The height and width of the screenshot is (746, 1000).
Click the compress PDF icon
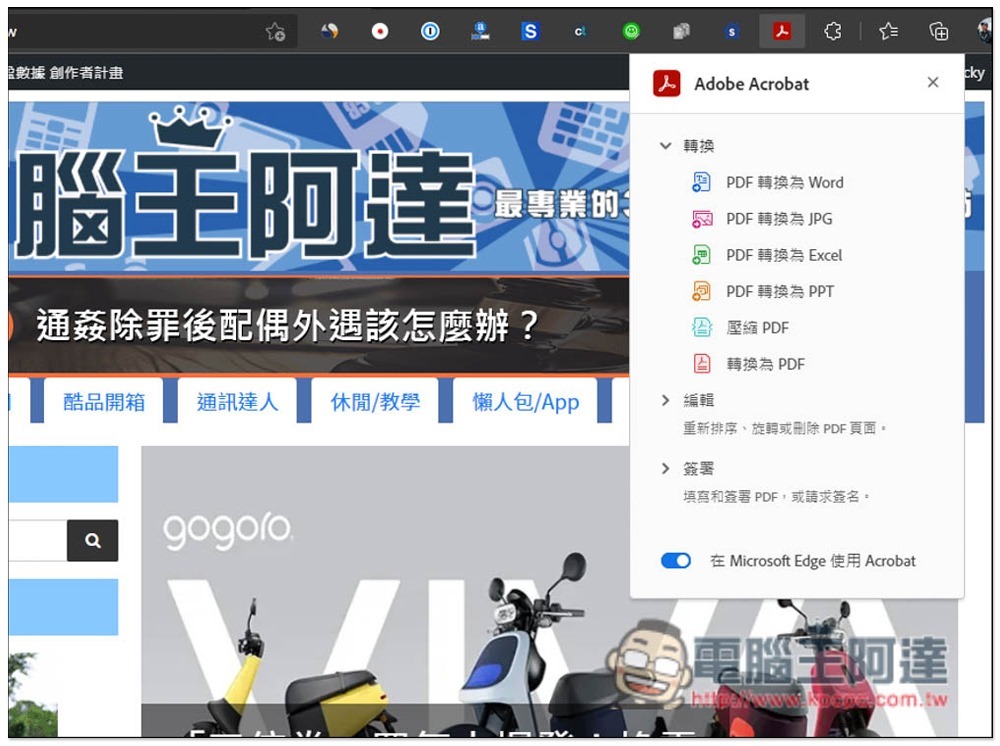[x=702, y=328]
